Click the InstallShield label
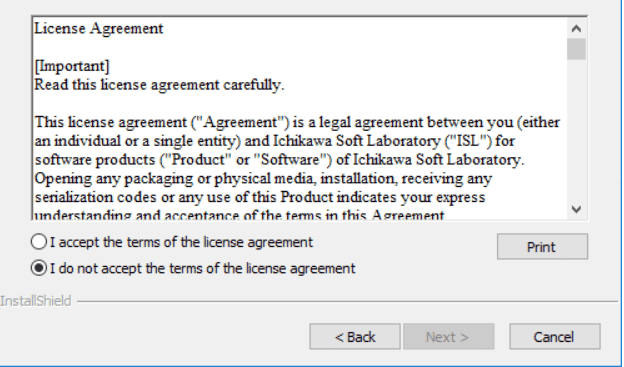 (35, 301)
